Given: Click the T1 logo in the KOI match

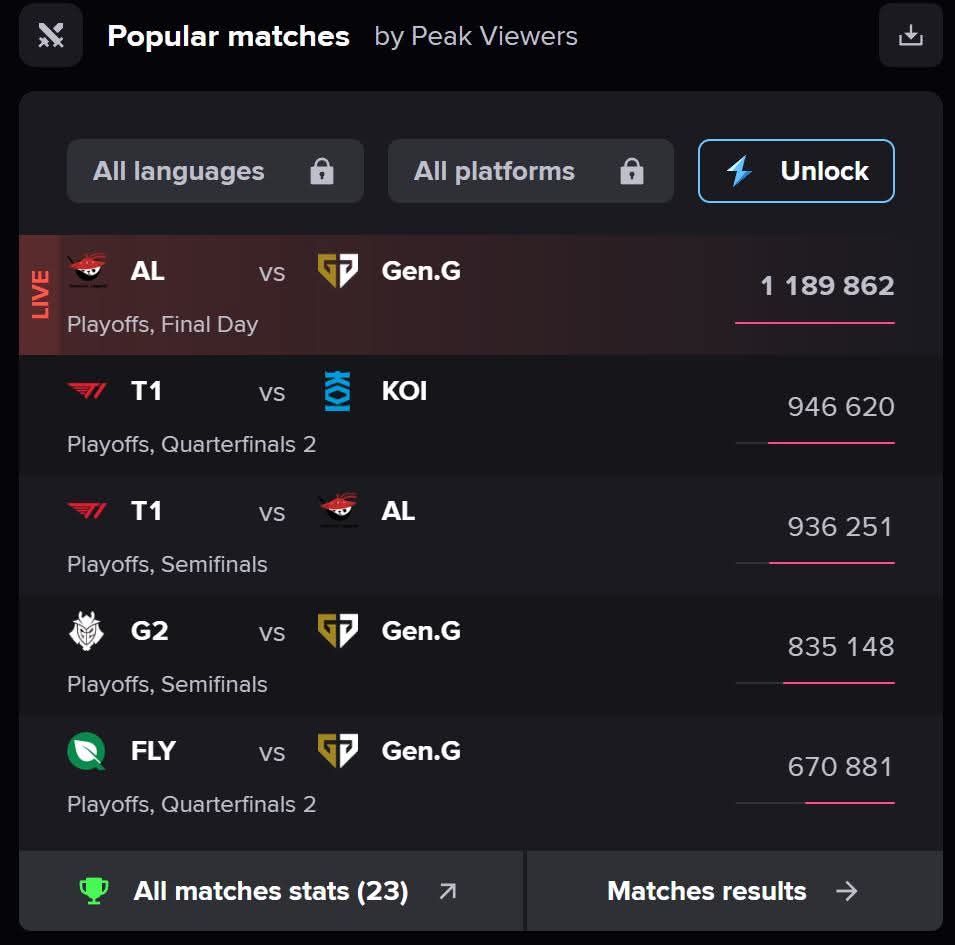Looking at the screenshot, I should point(86,391).
